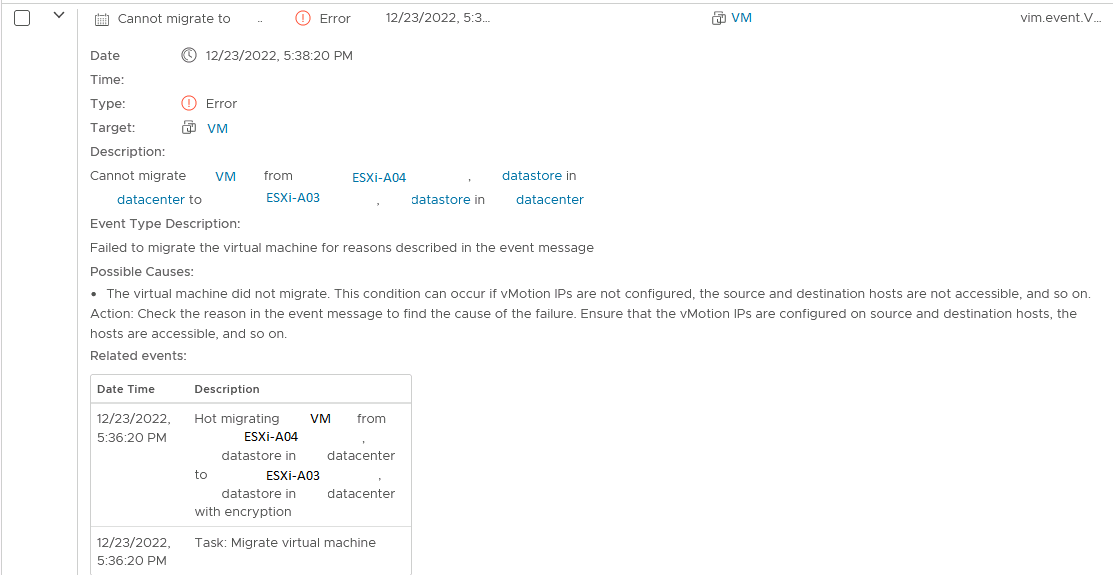
Task: Click the Date Time column header
Action: tap(125, 389)
